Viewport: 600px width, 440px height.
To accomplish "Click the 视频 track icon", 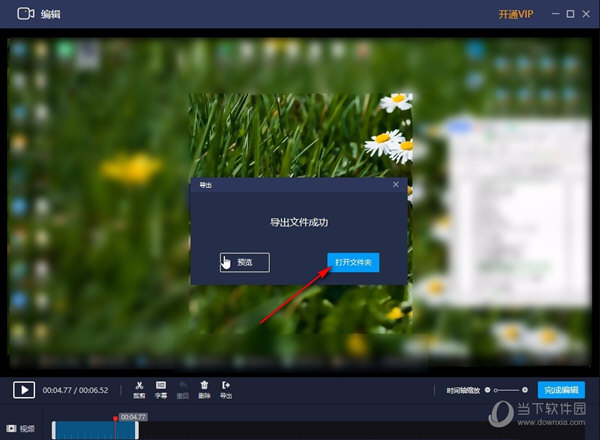I will tap(11, 428).
